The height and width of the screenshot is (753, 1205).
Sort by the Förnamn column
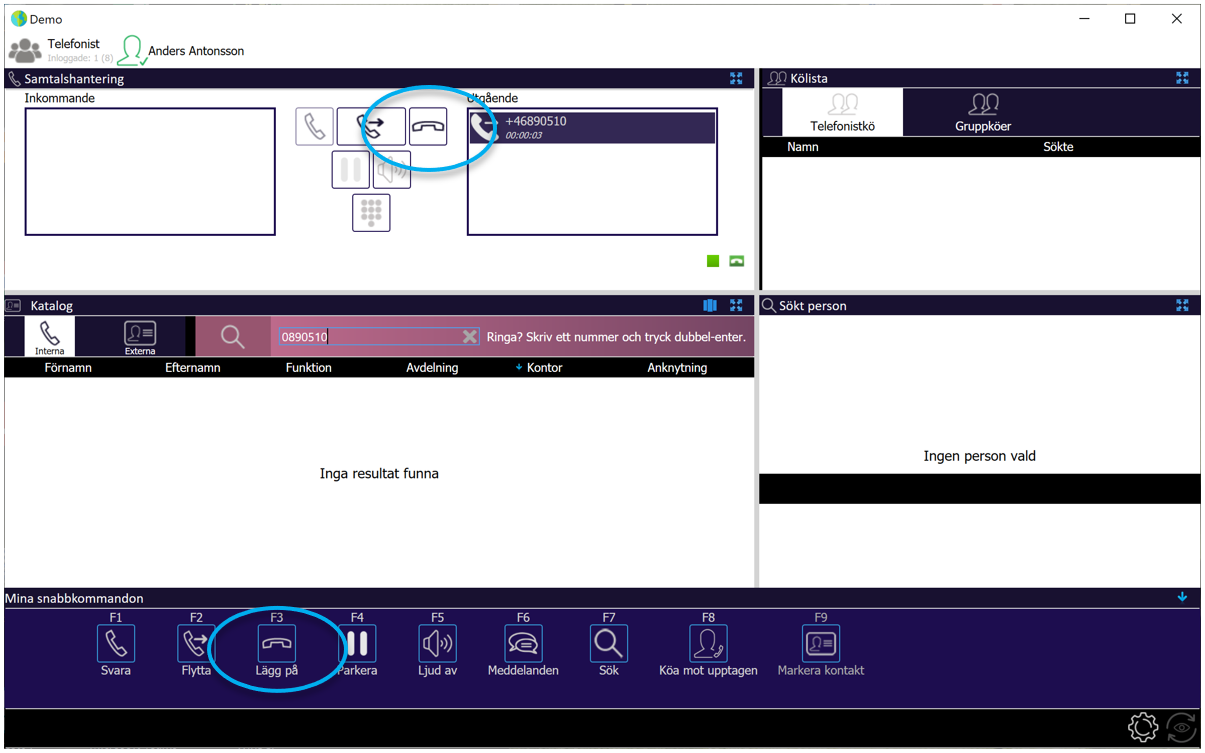(69, 368)
